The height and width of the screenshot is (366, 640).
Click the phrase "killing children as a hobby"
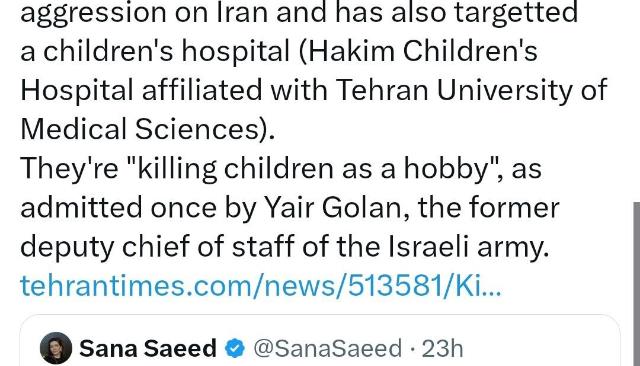click(313, 168)
